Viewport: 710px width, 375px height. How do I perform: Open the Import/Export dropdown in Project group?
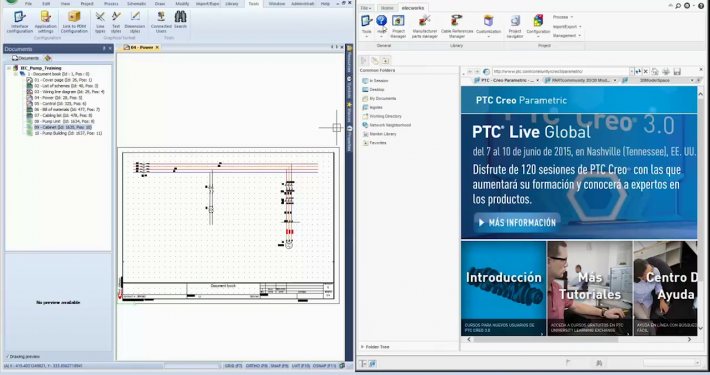coord(567,27)
